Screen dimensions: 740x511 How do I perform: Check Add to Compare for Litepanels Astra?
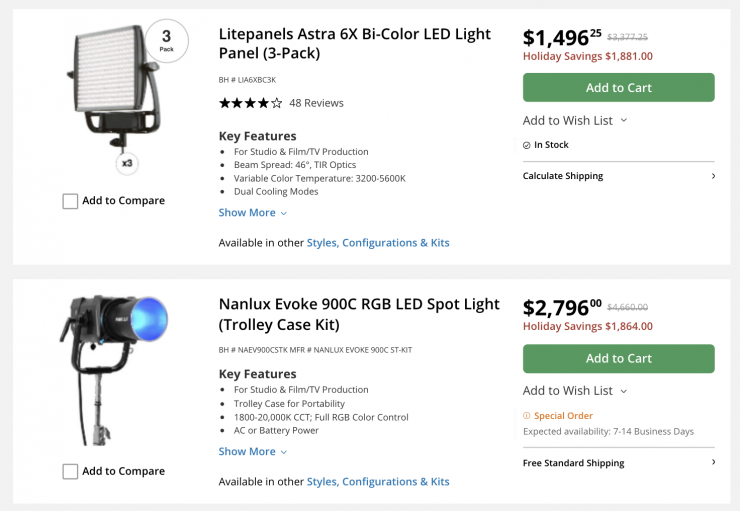coord(70,201)
